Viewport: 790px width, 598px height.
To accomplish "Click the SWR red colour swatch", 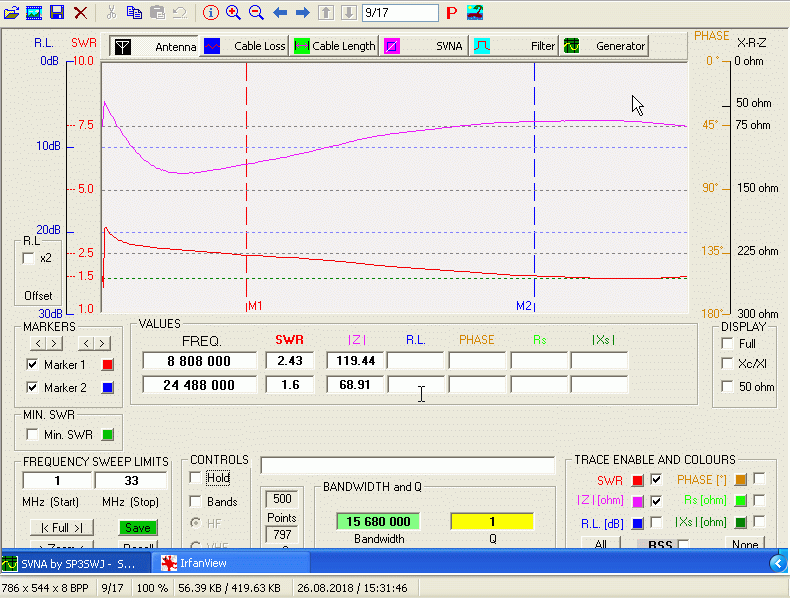I will pos(637,480).
